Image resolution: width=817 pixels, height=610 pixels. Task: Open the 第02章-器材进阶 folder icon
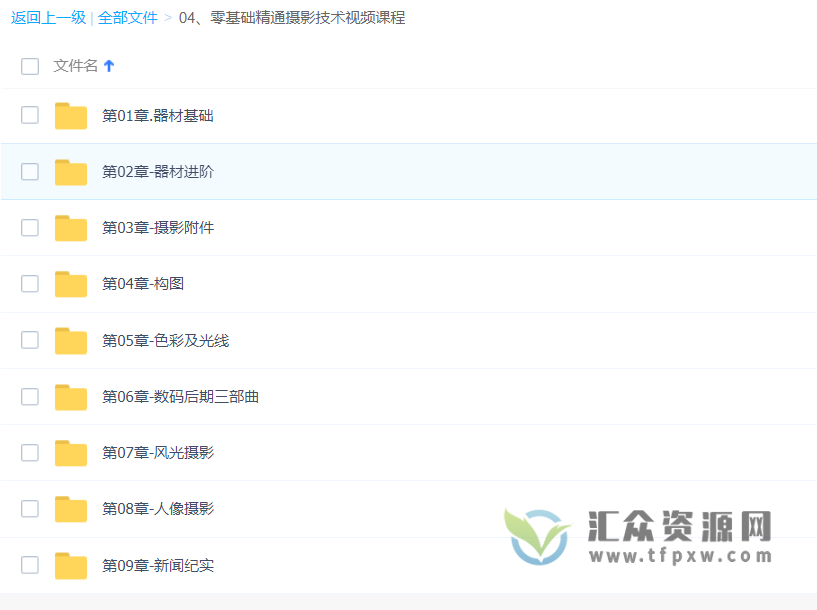coord(70,172)
